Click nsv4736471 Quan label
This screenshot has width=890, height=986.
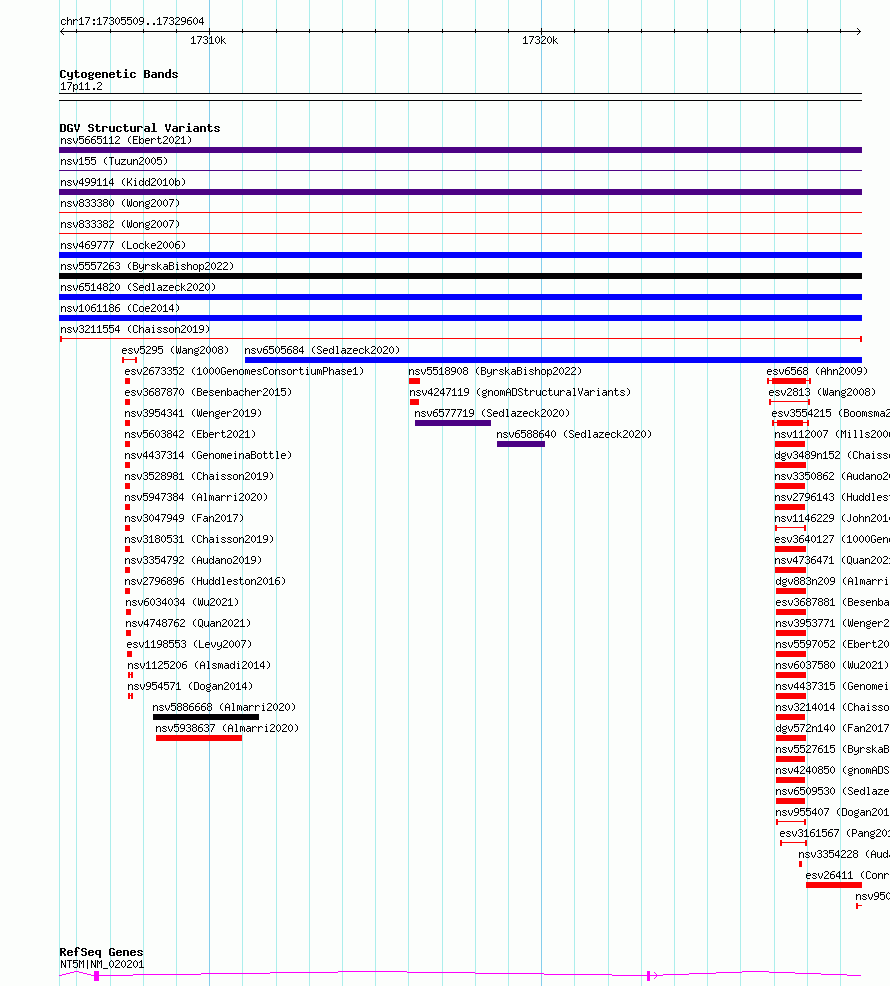point(832,560)
